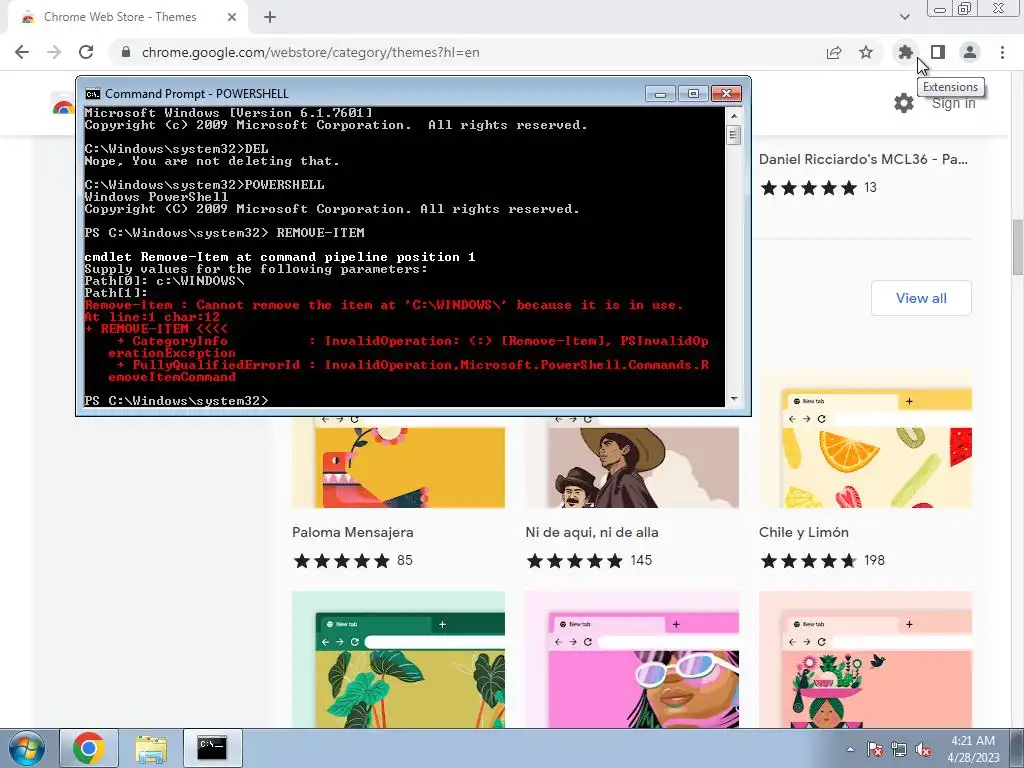Click the PS C:\Windows\system32> prompt line

(176, 400)
